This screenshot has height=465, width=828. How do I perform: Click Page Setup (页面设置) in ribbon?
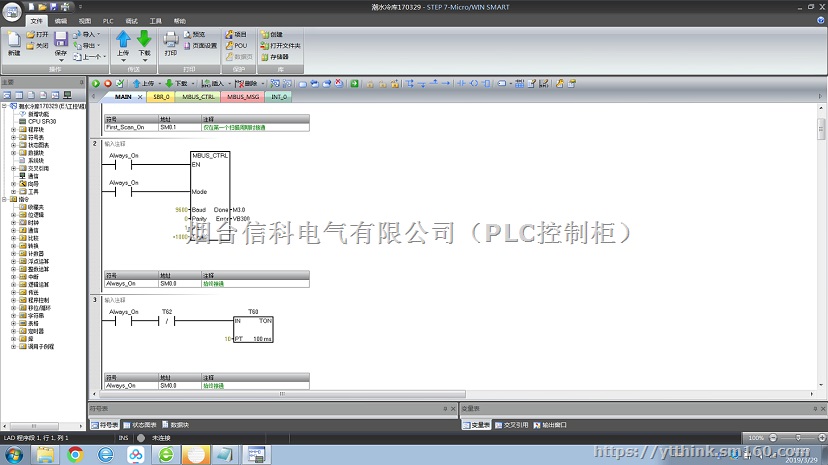(200, 46)
